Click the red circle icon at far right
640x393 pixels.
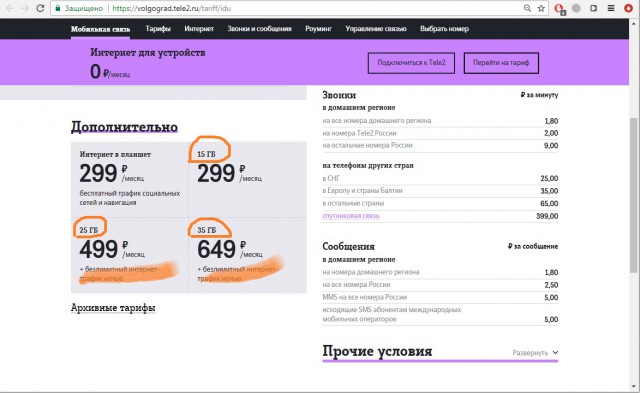(x=629, y=8)
